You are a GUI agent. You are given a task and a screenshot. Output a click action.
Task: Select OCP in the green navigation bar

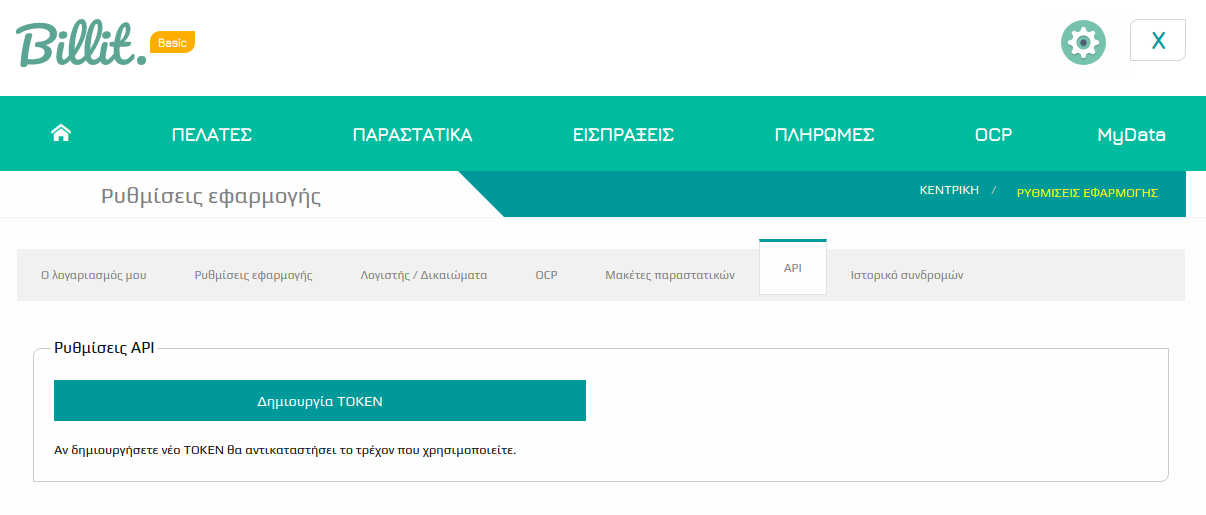coord(993,135)
